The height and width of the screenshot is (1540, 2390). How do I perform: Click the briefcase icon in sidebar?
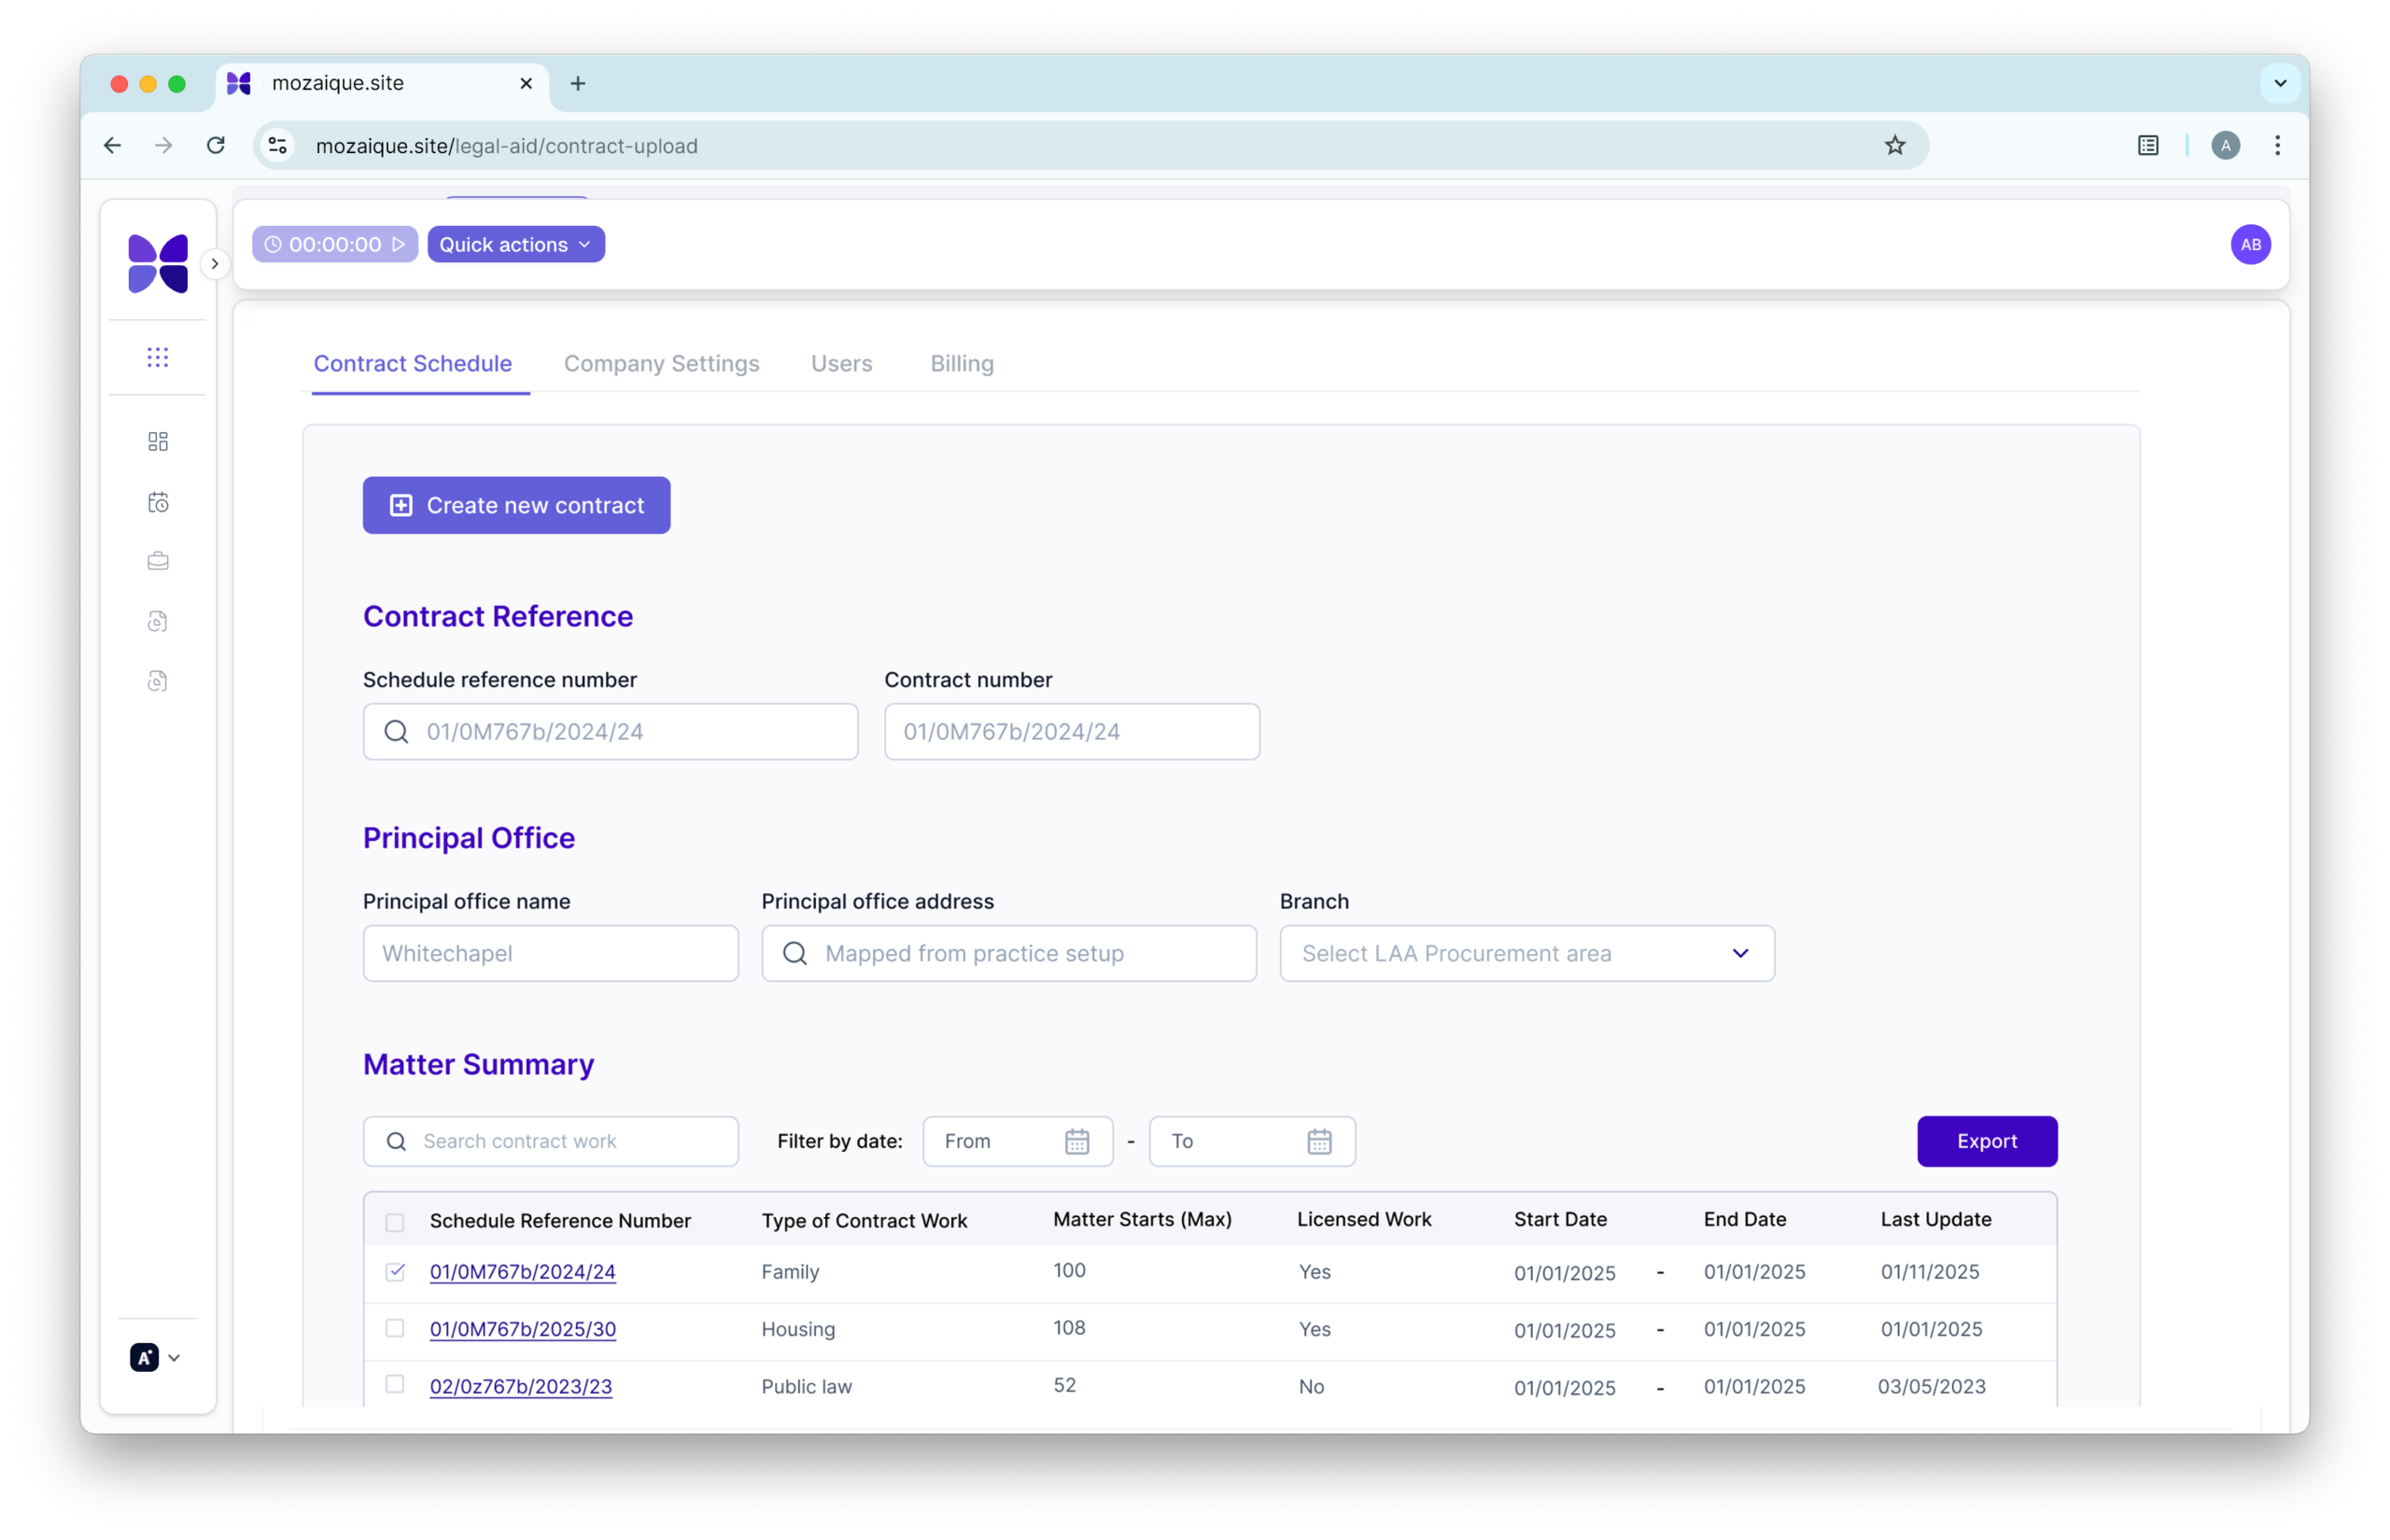pos(158,561)
